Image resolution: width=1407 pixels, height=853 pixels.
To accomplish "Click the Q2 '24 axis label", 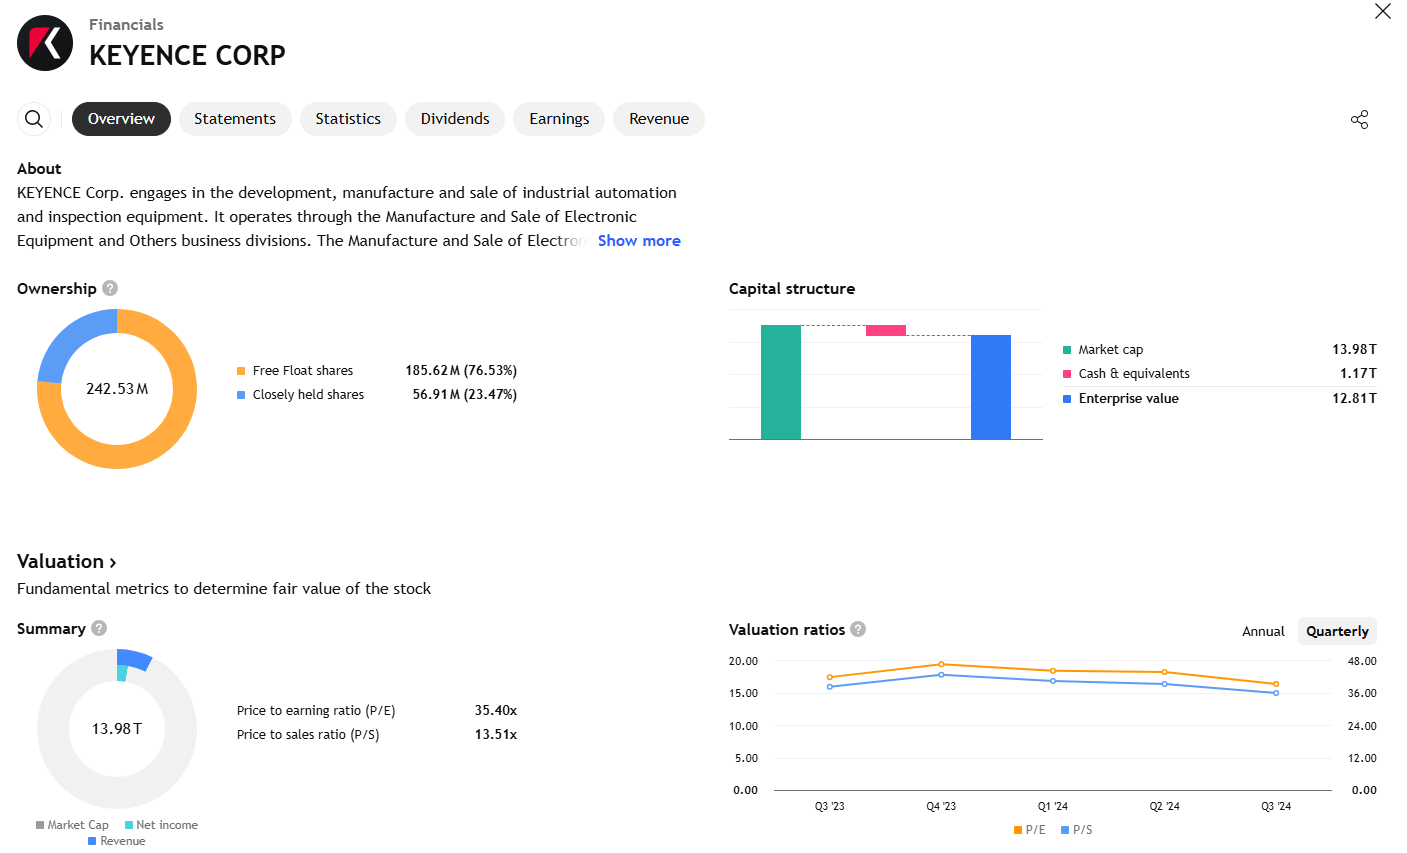I will [x=1164, y=806].
